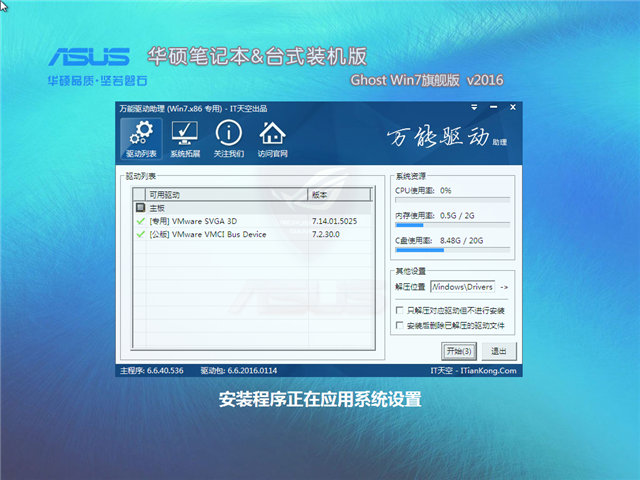Screen dimensions: 640x480
Task: Uncheck the VMware VMCI Bus Device checkmark
Action: pos(139,234)
